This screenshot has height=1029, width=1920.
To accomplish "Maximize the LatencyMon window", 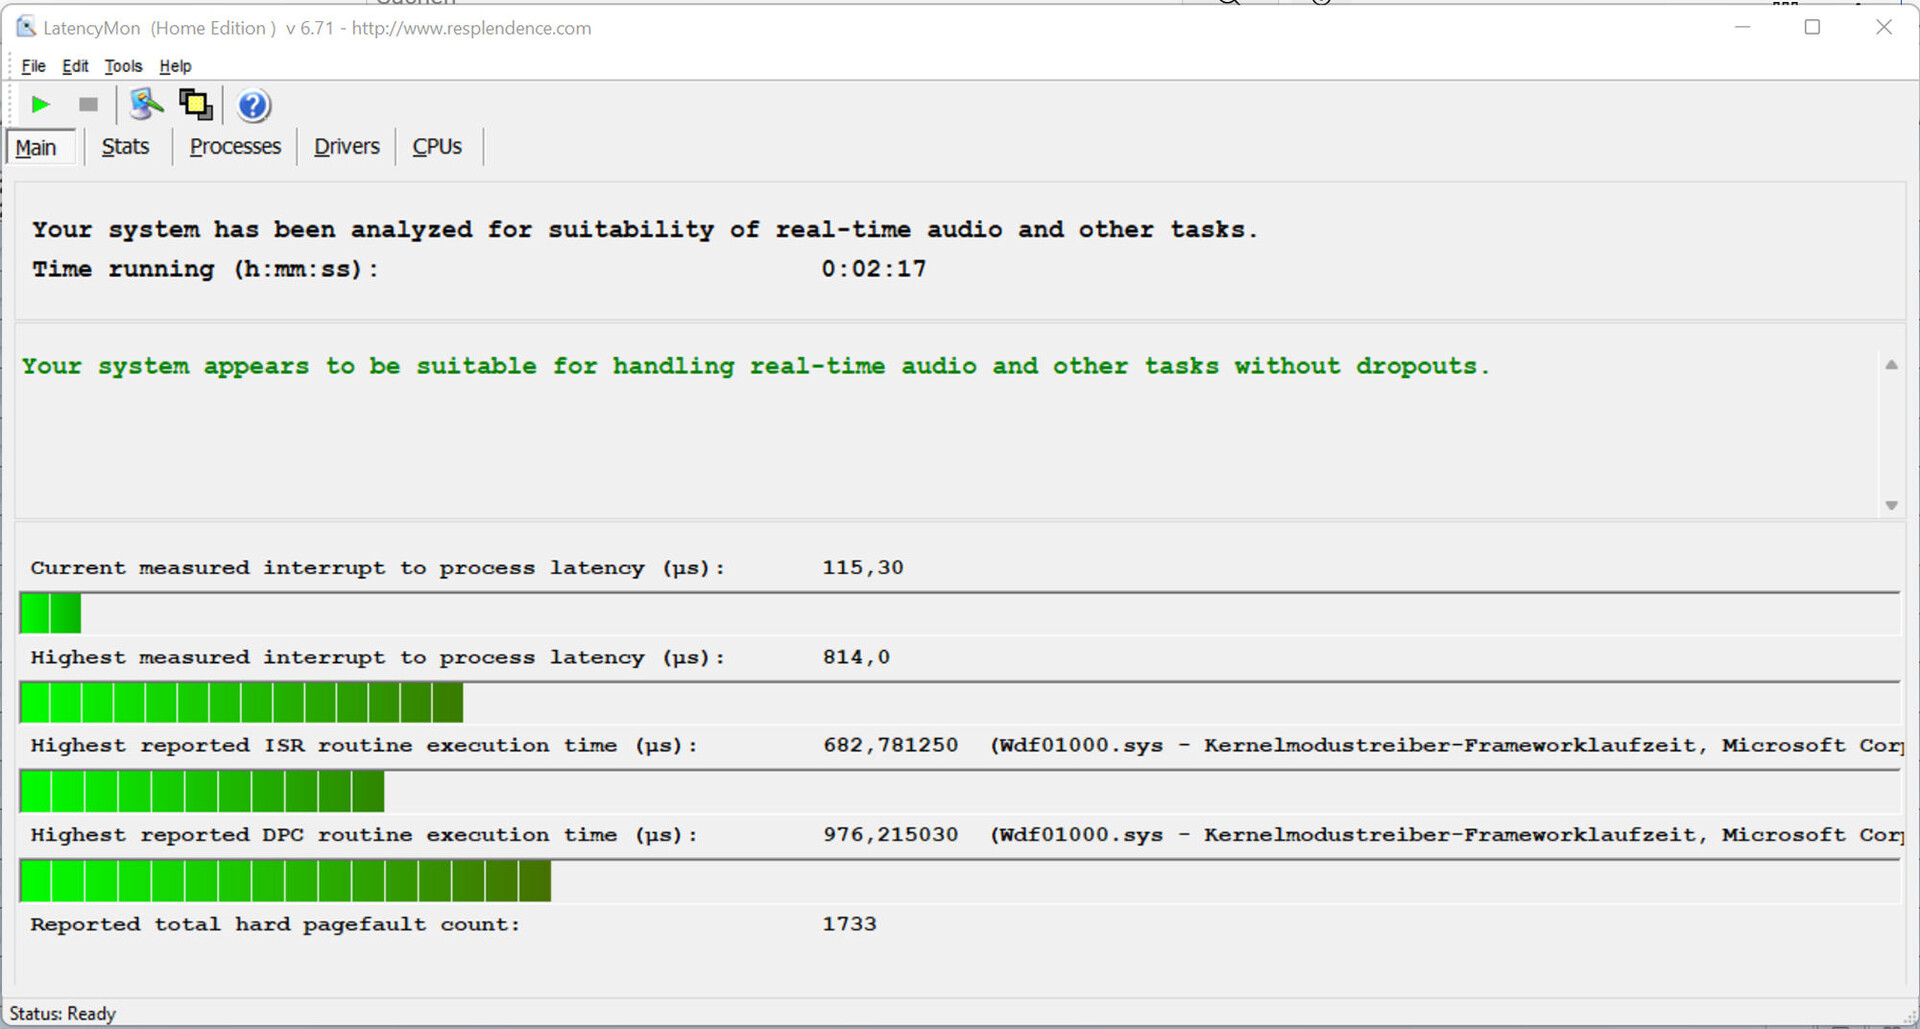I will [x=1812, y=27].
